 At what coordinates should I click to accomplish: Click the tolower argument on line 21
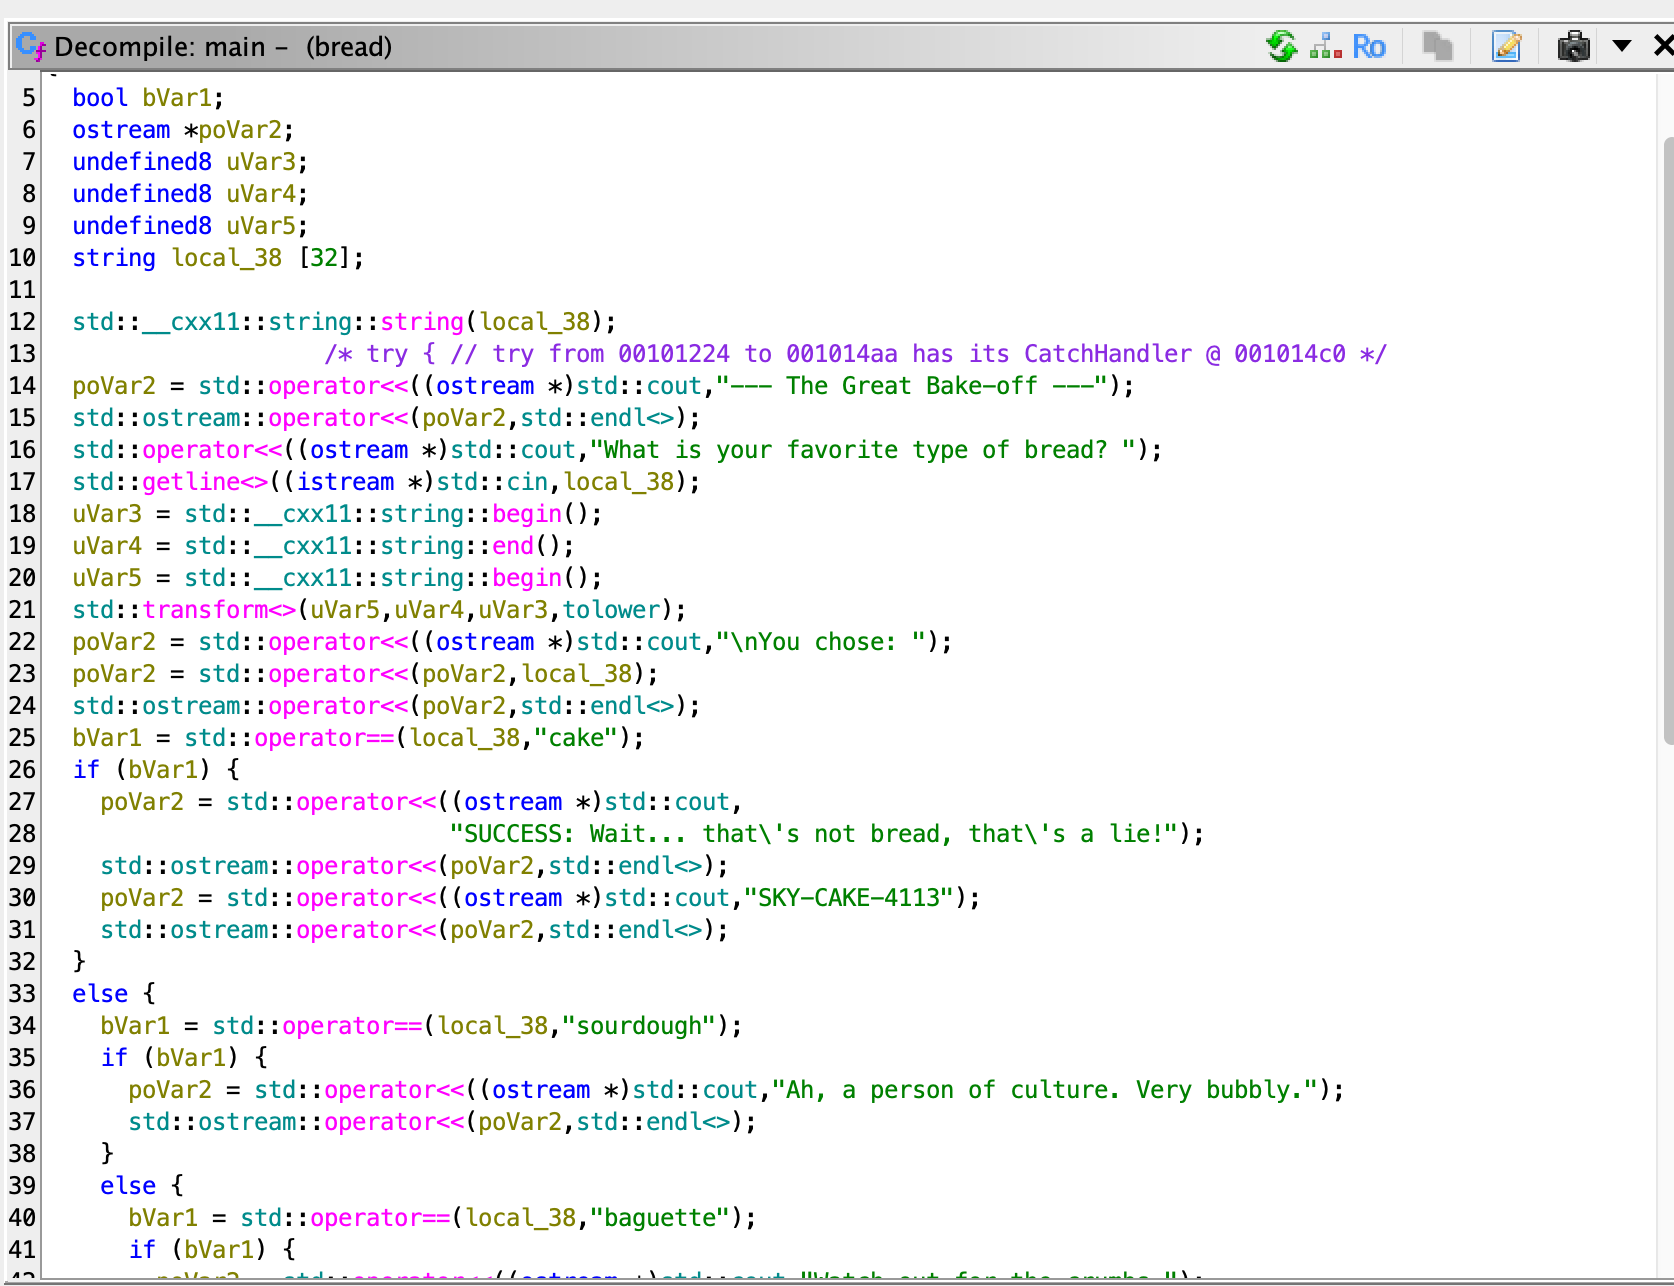pos(611,610)
